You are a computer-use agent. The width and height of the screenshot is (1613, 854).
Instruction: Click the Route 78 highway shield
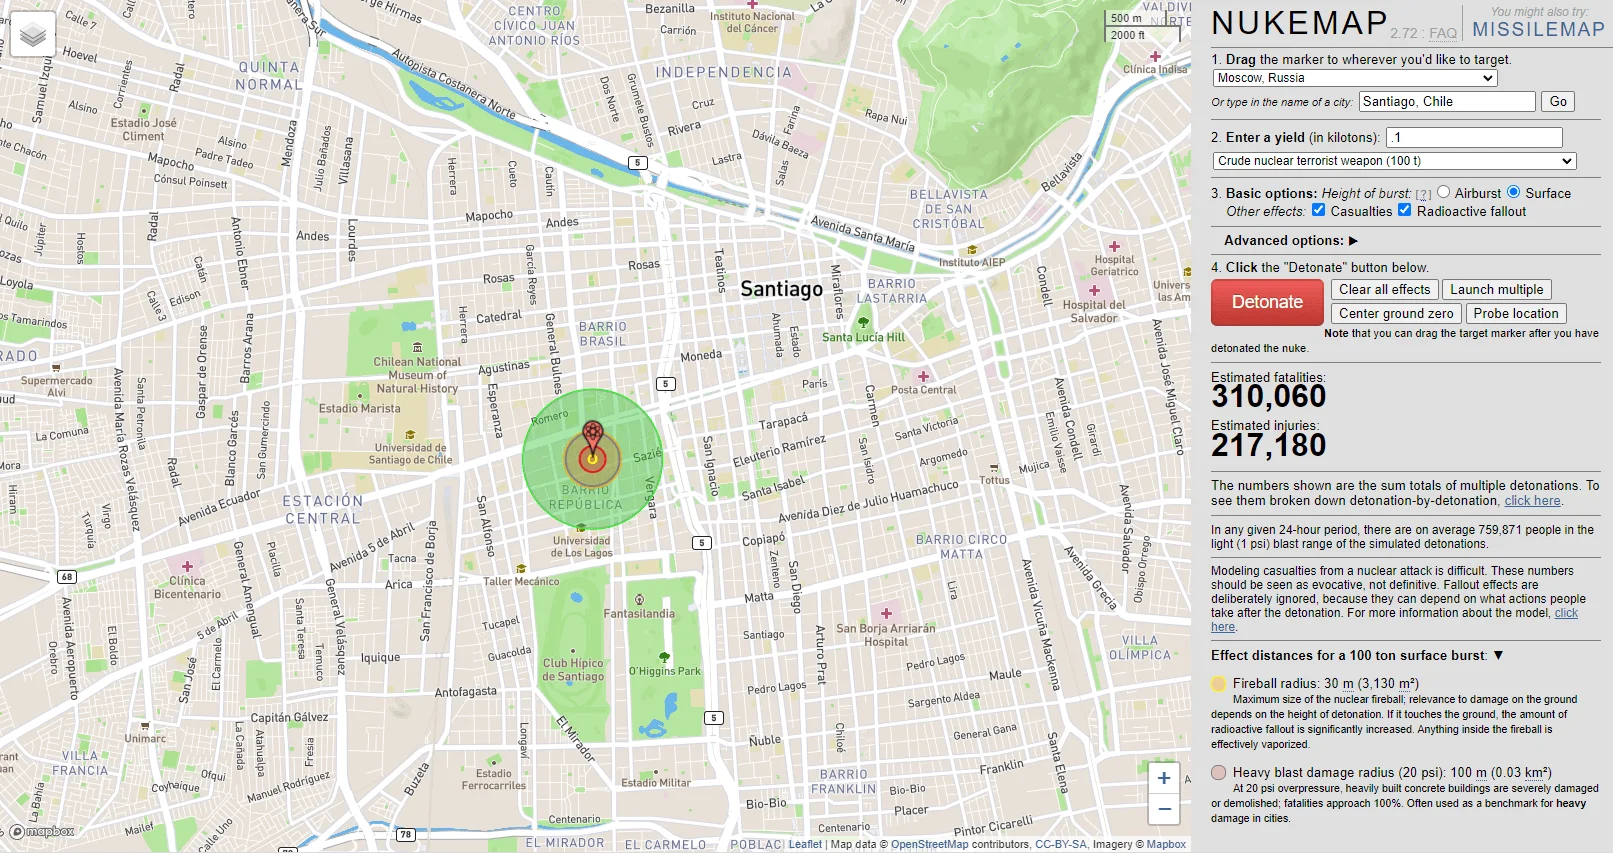coord(406,834)
